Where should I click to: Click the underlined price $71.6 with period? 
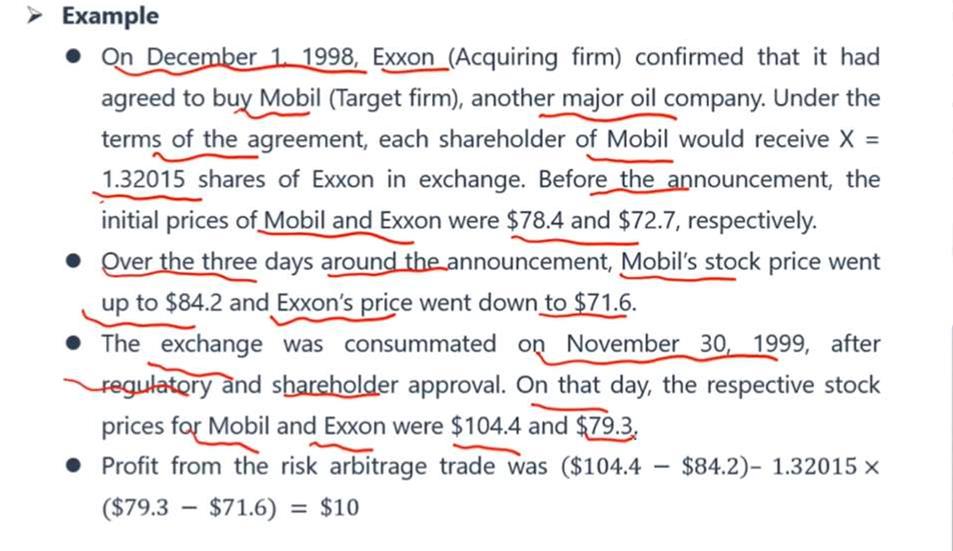(x=605, y=303)
